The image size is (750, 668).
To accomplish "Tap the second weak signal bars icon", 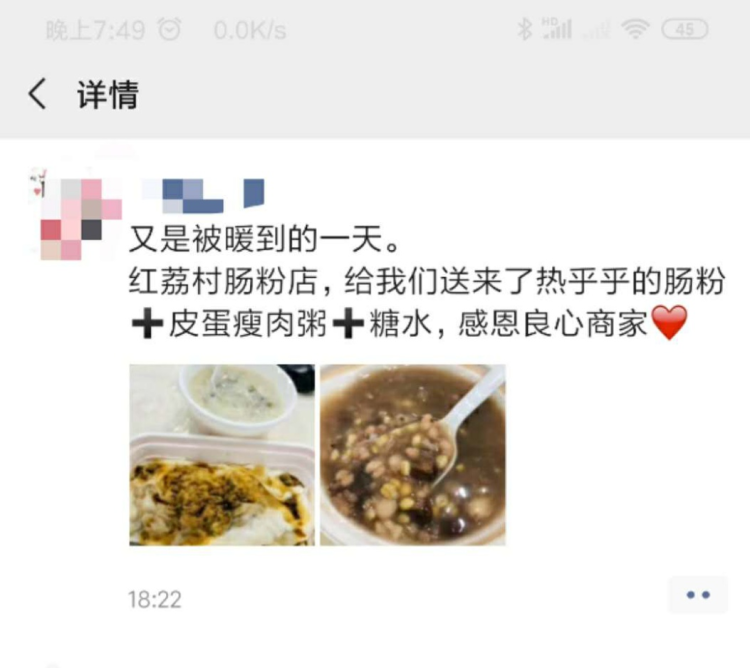I will 596,30.
